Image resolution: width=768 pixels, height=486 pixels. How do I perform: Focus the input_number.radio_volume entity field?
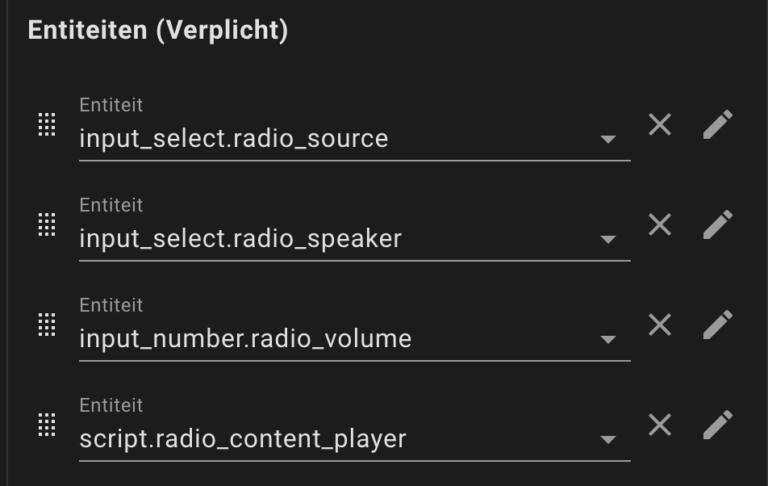(x=355, y=327)
